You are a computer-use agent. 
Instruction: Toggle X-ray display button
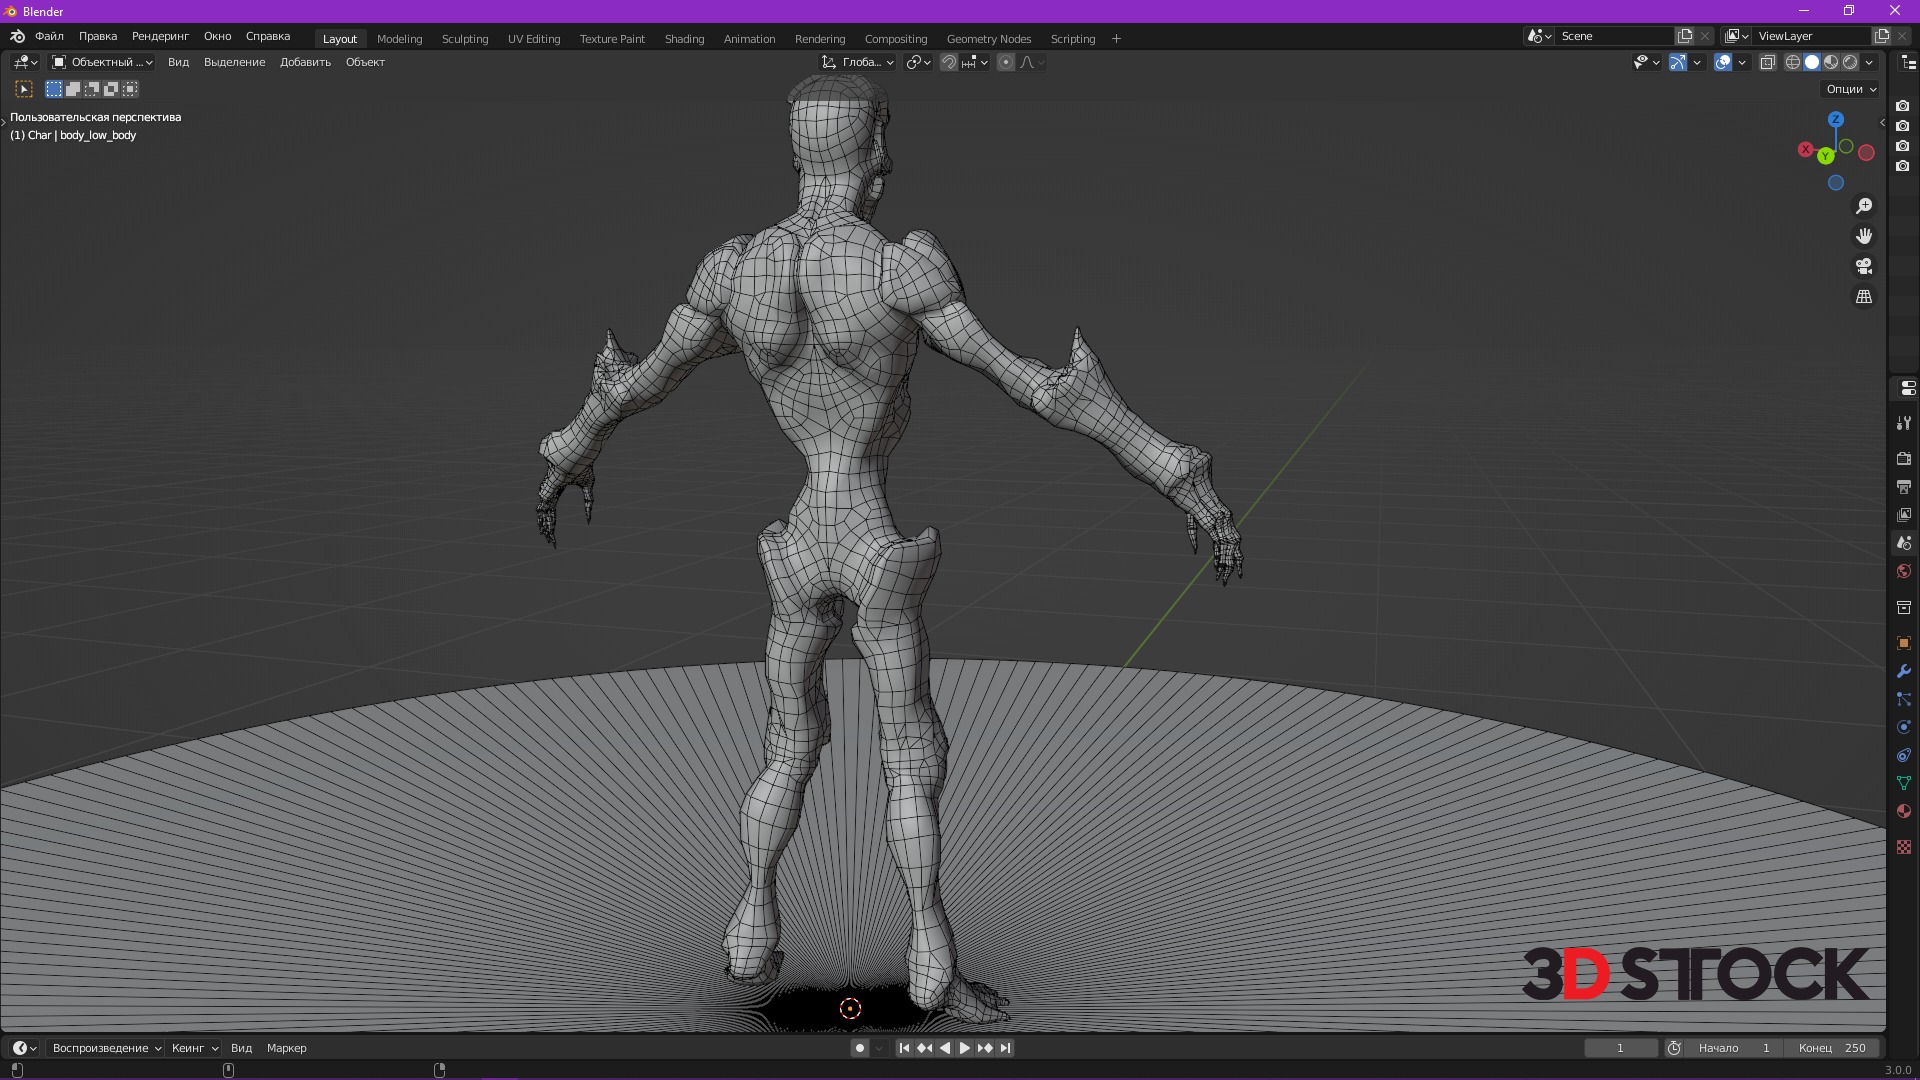[1768, 62]
